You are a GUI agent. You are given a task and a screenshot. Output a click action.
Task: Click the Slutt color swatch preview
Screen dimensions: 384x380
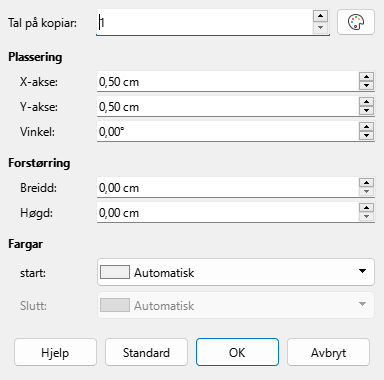coord(115,305)
